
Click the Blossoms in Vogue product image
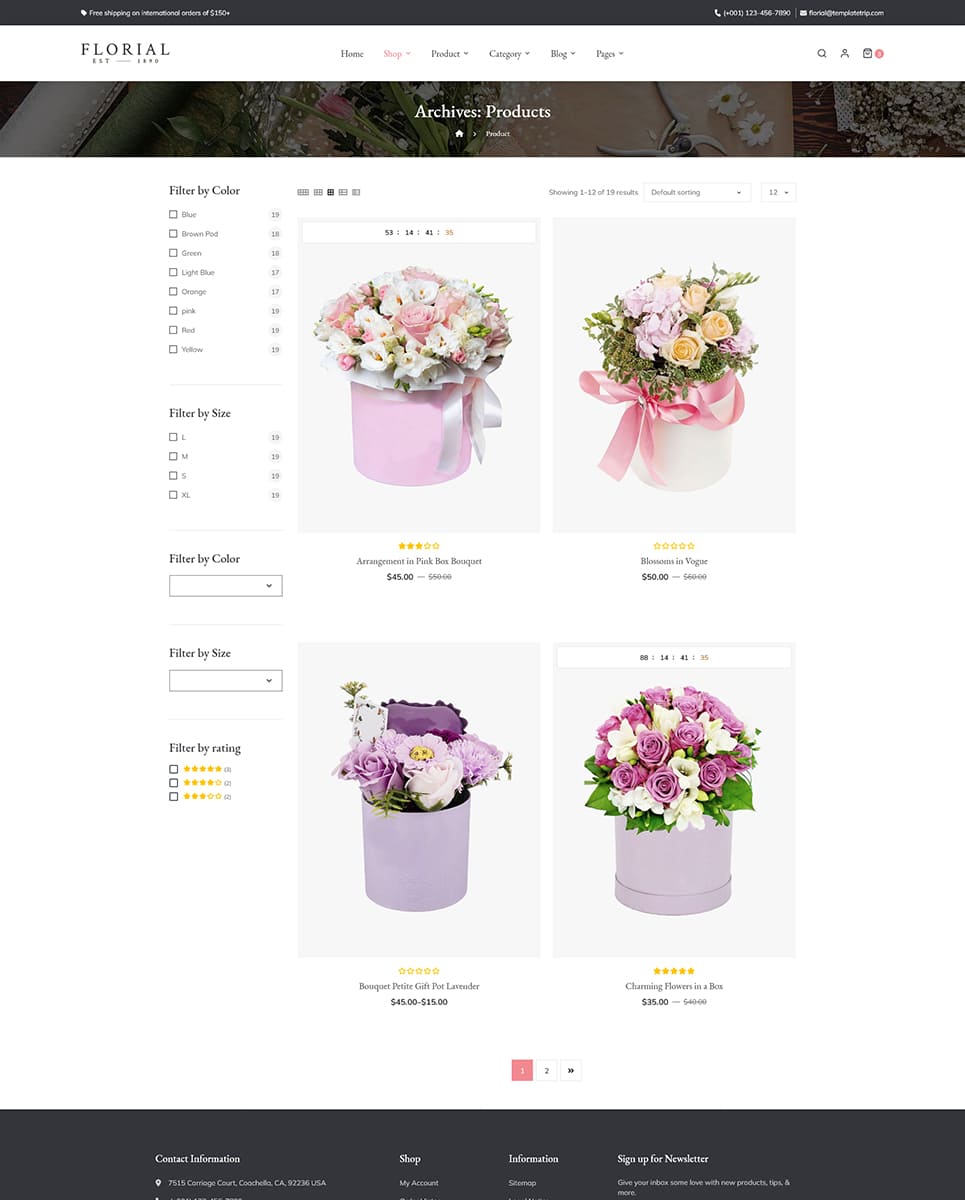(674, 375)
